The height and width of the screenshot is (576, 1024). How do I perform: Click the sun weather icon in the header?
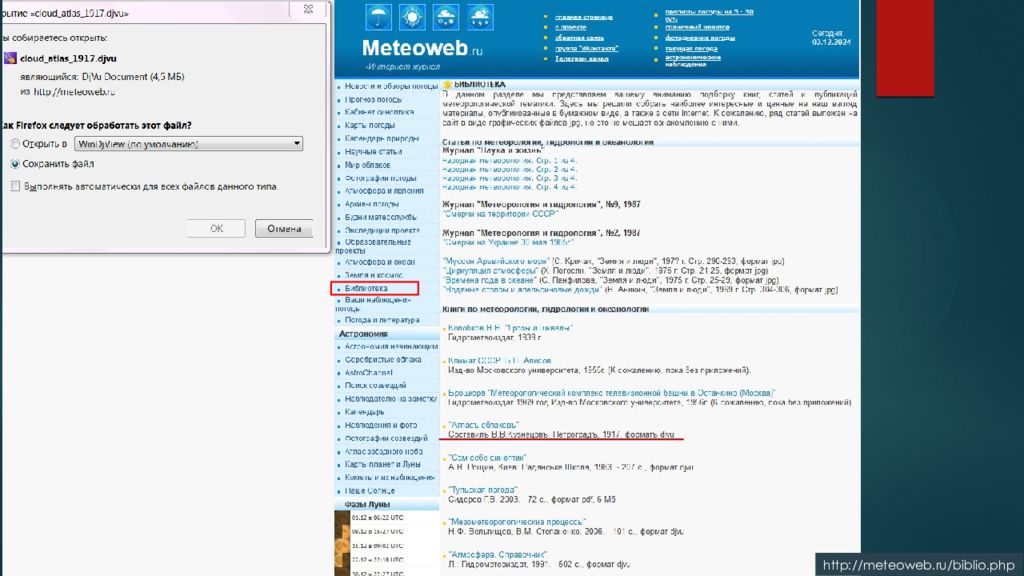coord(412,18)
